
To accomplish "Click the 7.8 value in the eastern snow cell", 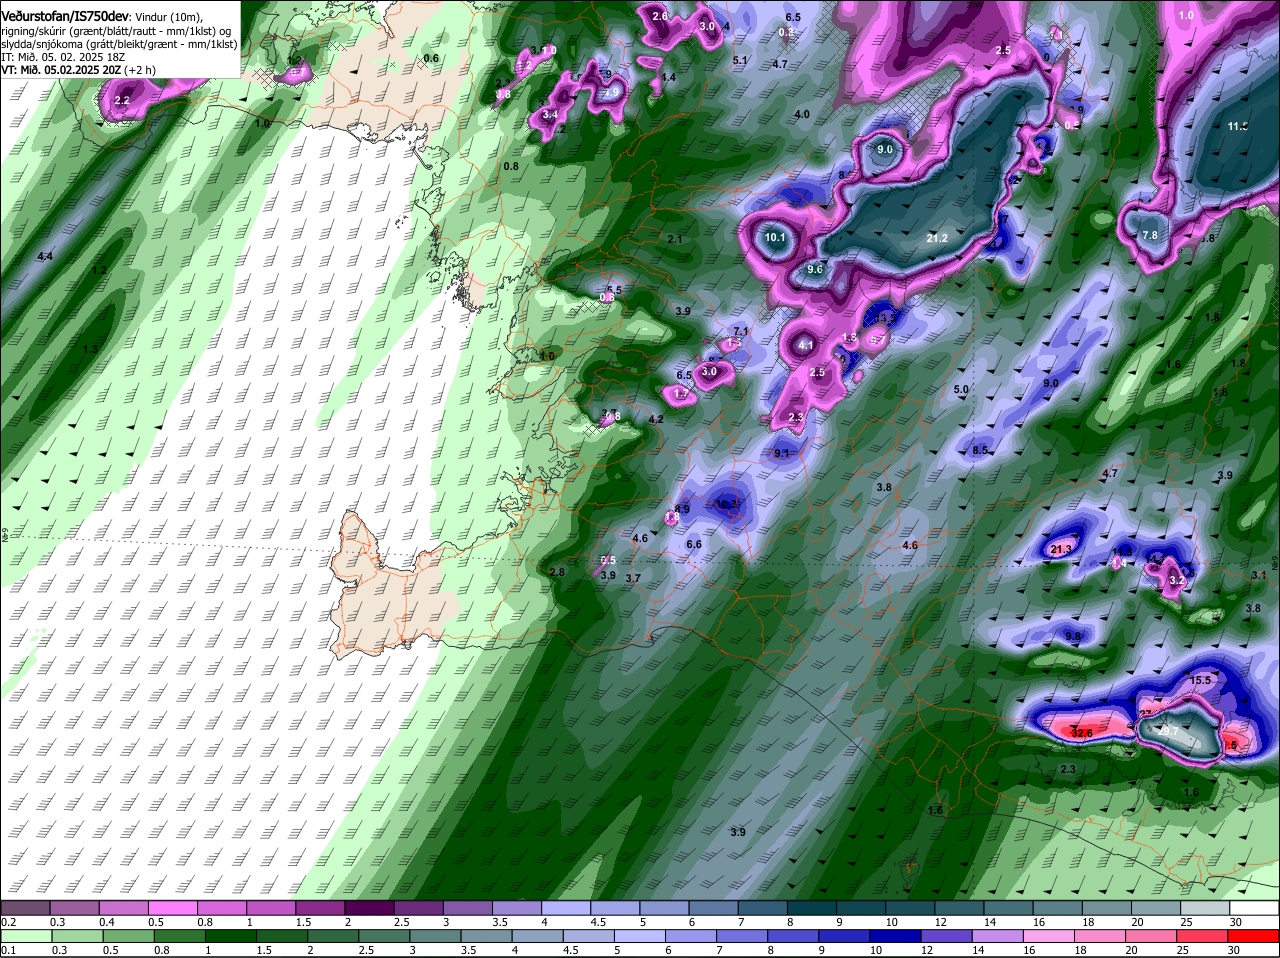I will coord(1150,235).
